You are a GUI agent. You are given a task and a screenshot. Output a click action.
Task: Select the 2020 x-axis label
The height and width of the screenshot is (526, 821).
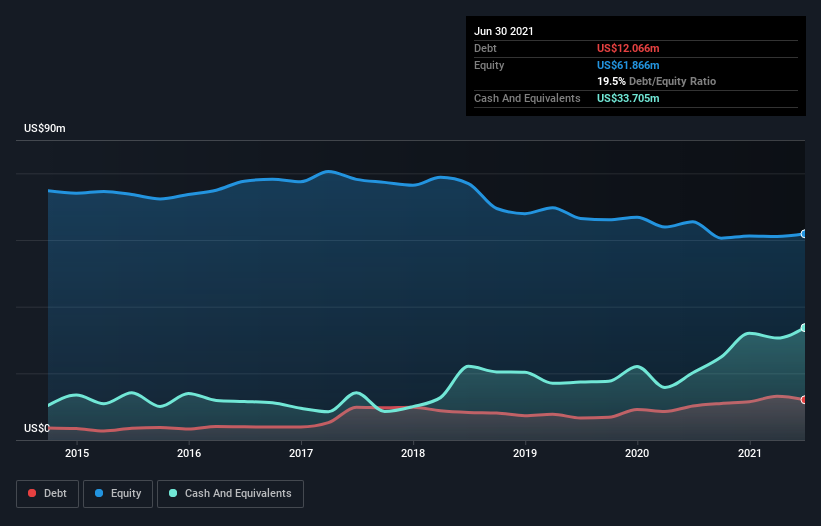637,453
